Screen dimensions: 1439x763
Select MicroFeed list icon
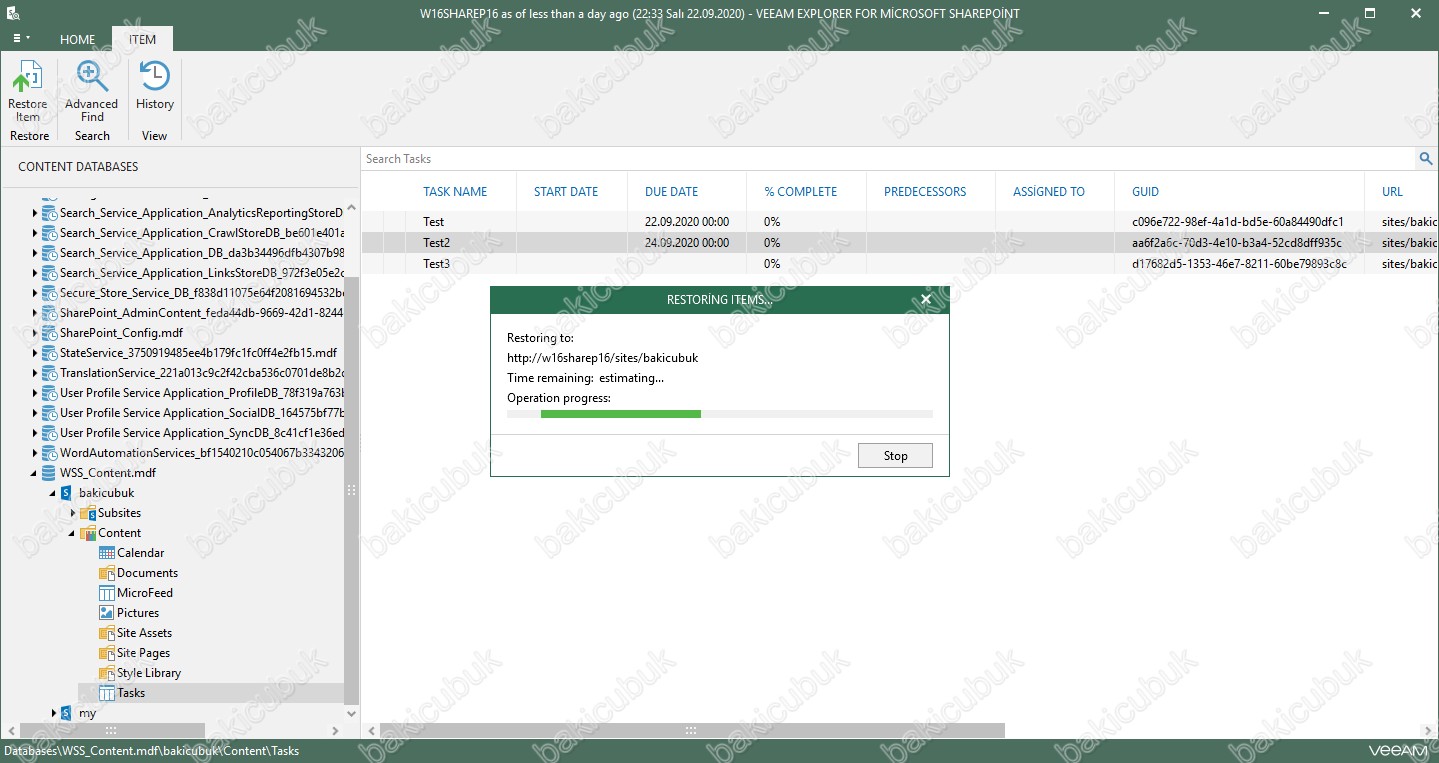107,593
